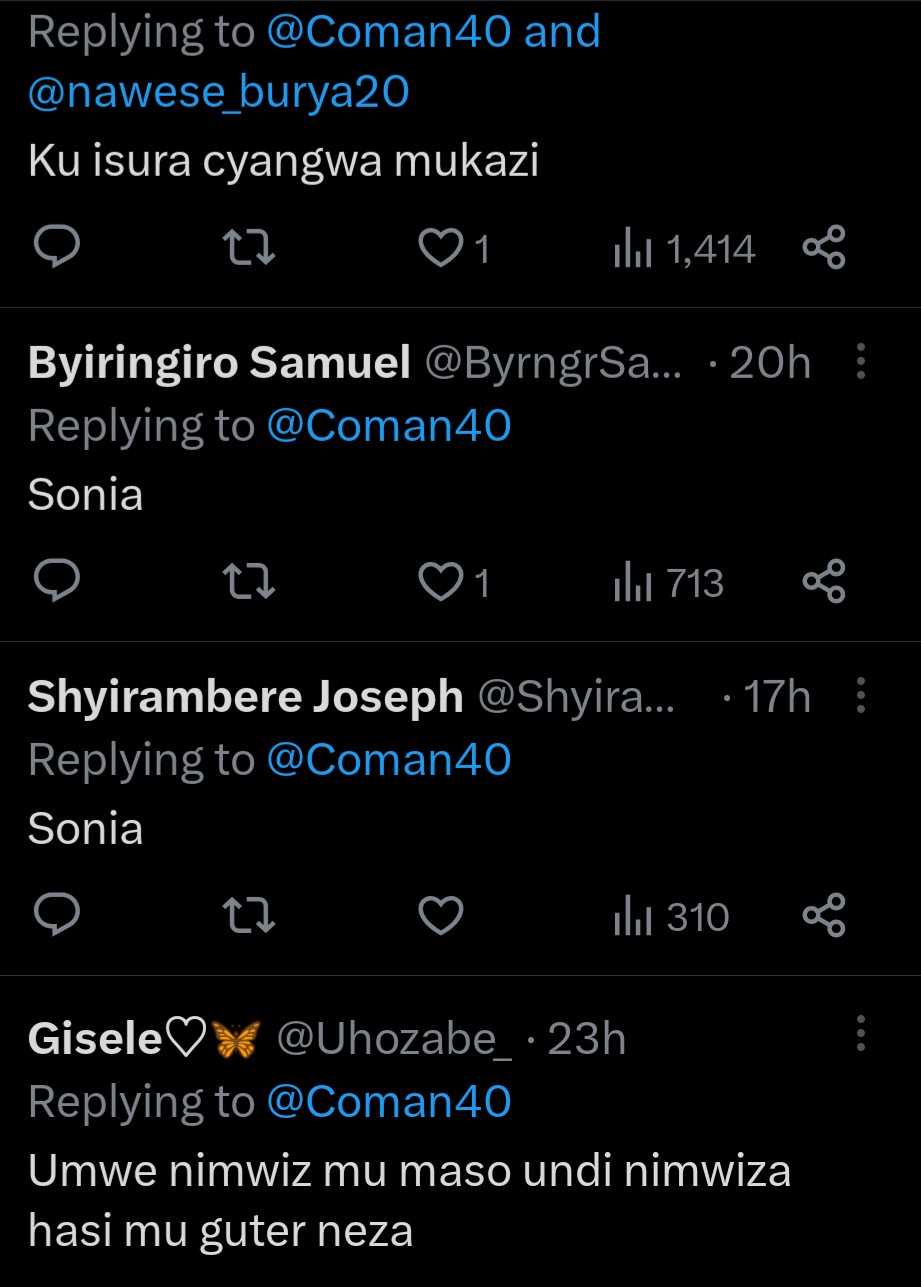The image size is (921, 1287).
Task: Open Gisele's @Uhozabe_ profile handle
Action: [x=393, y=1040]
